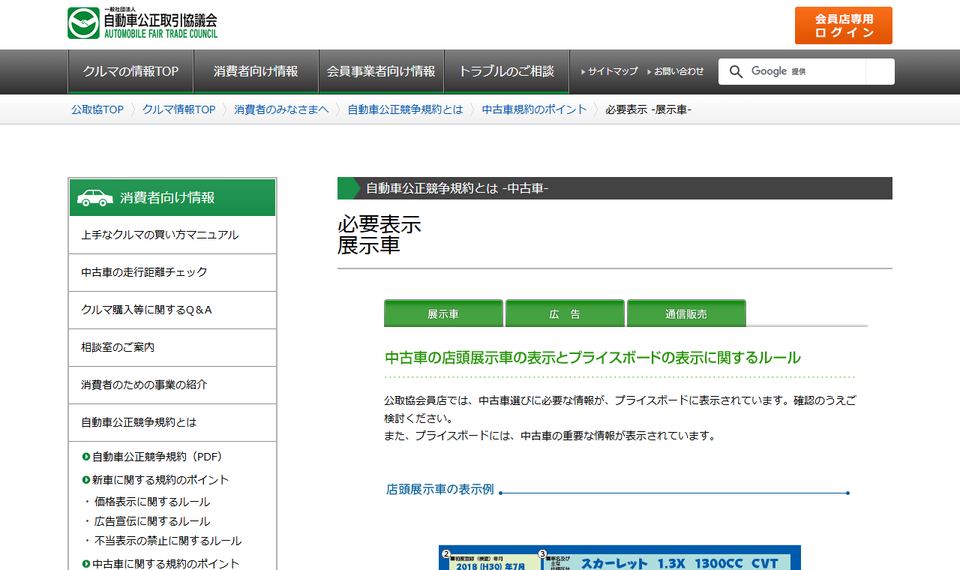Click the 店頭展示車の表示例 subheading text
The height and width of the screenshot is (570, 960).
(440, 489)
